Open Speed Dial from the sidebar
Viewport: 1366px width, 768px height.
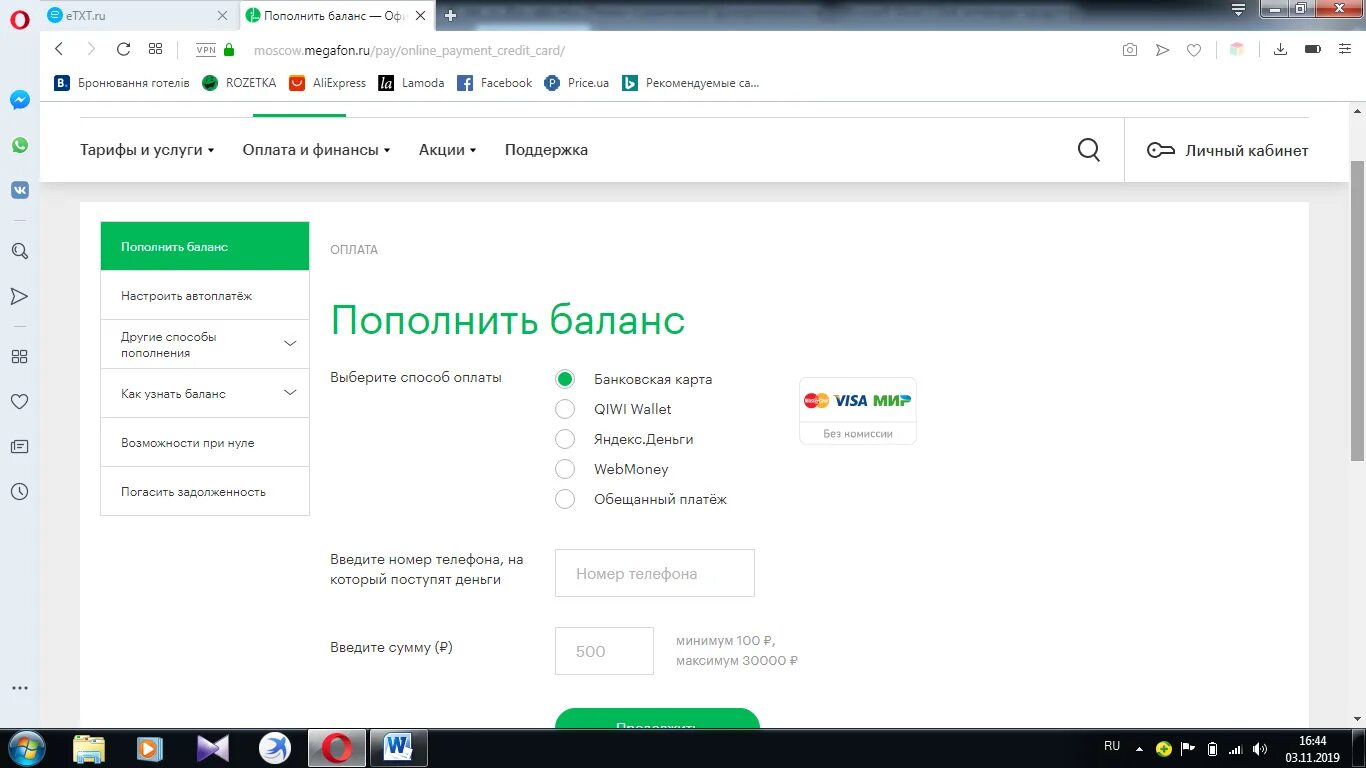20,357
